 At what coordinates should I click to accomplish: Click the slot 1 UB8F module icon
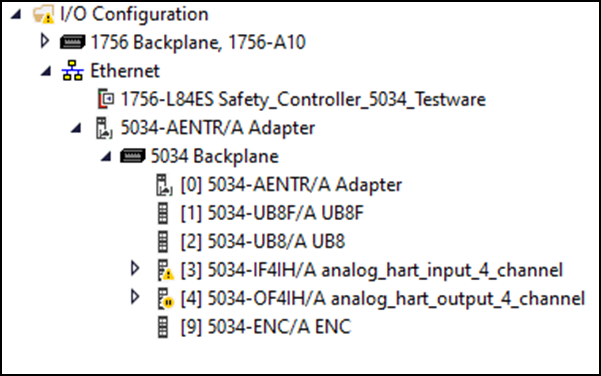click(x=163, y=213)
